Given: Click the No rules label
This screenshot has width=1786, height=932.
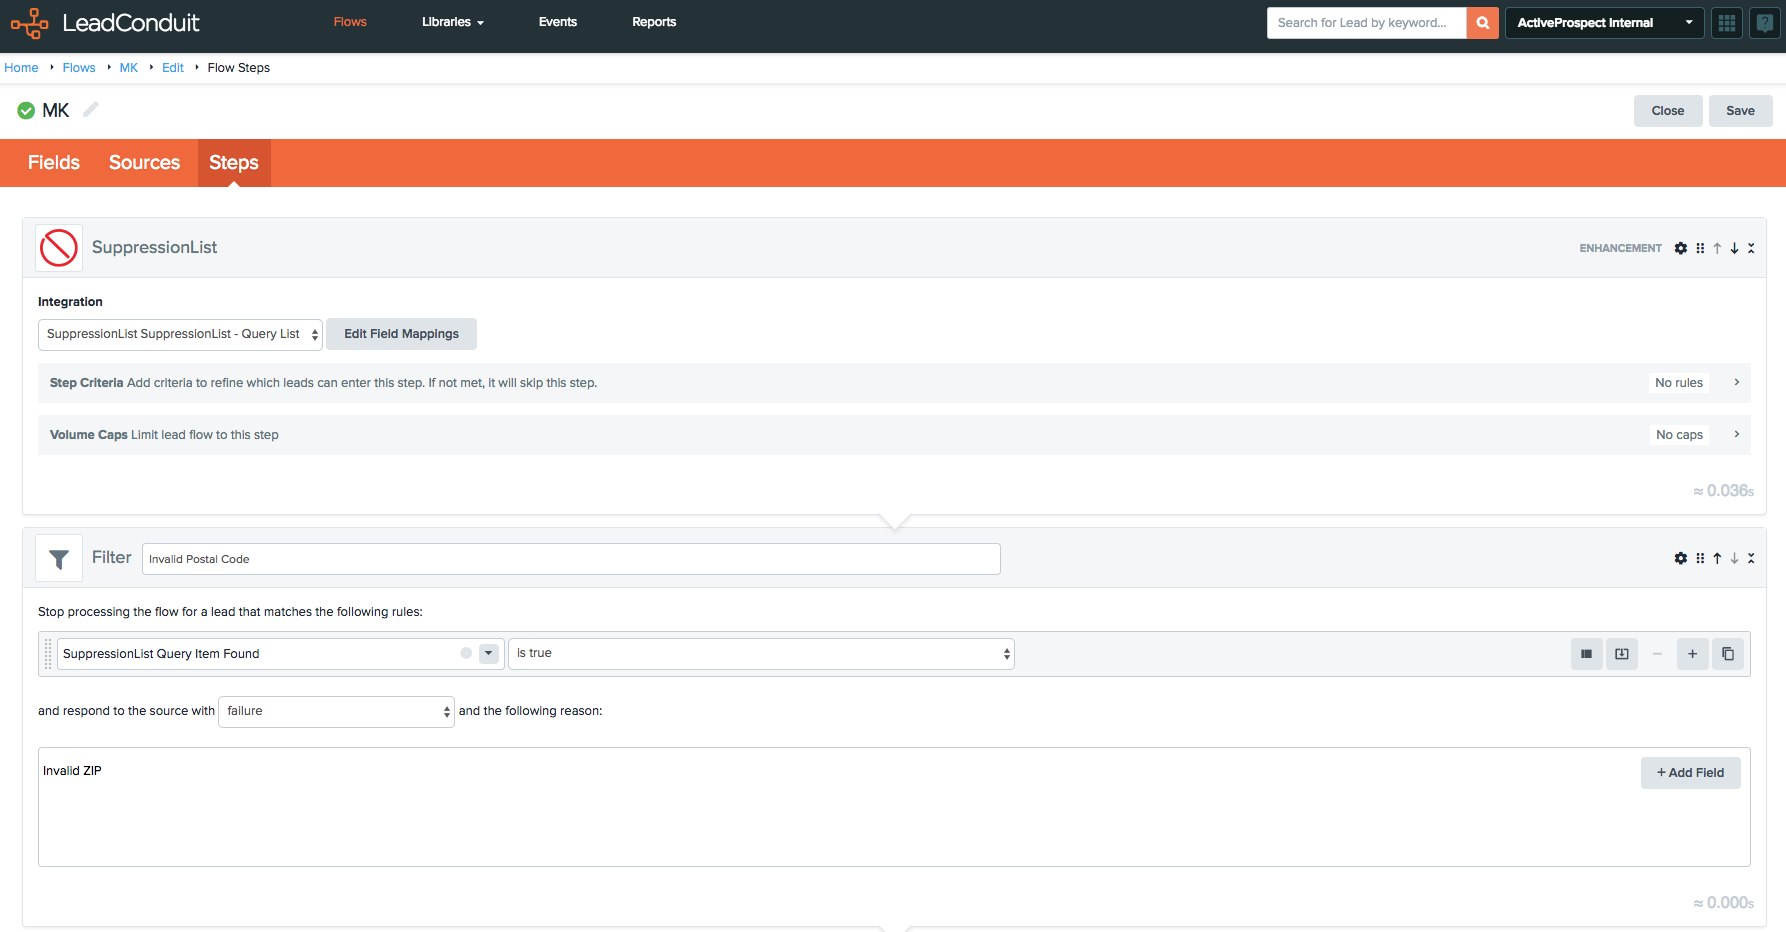Looking at the screenshot, I should (1679, 383).
